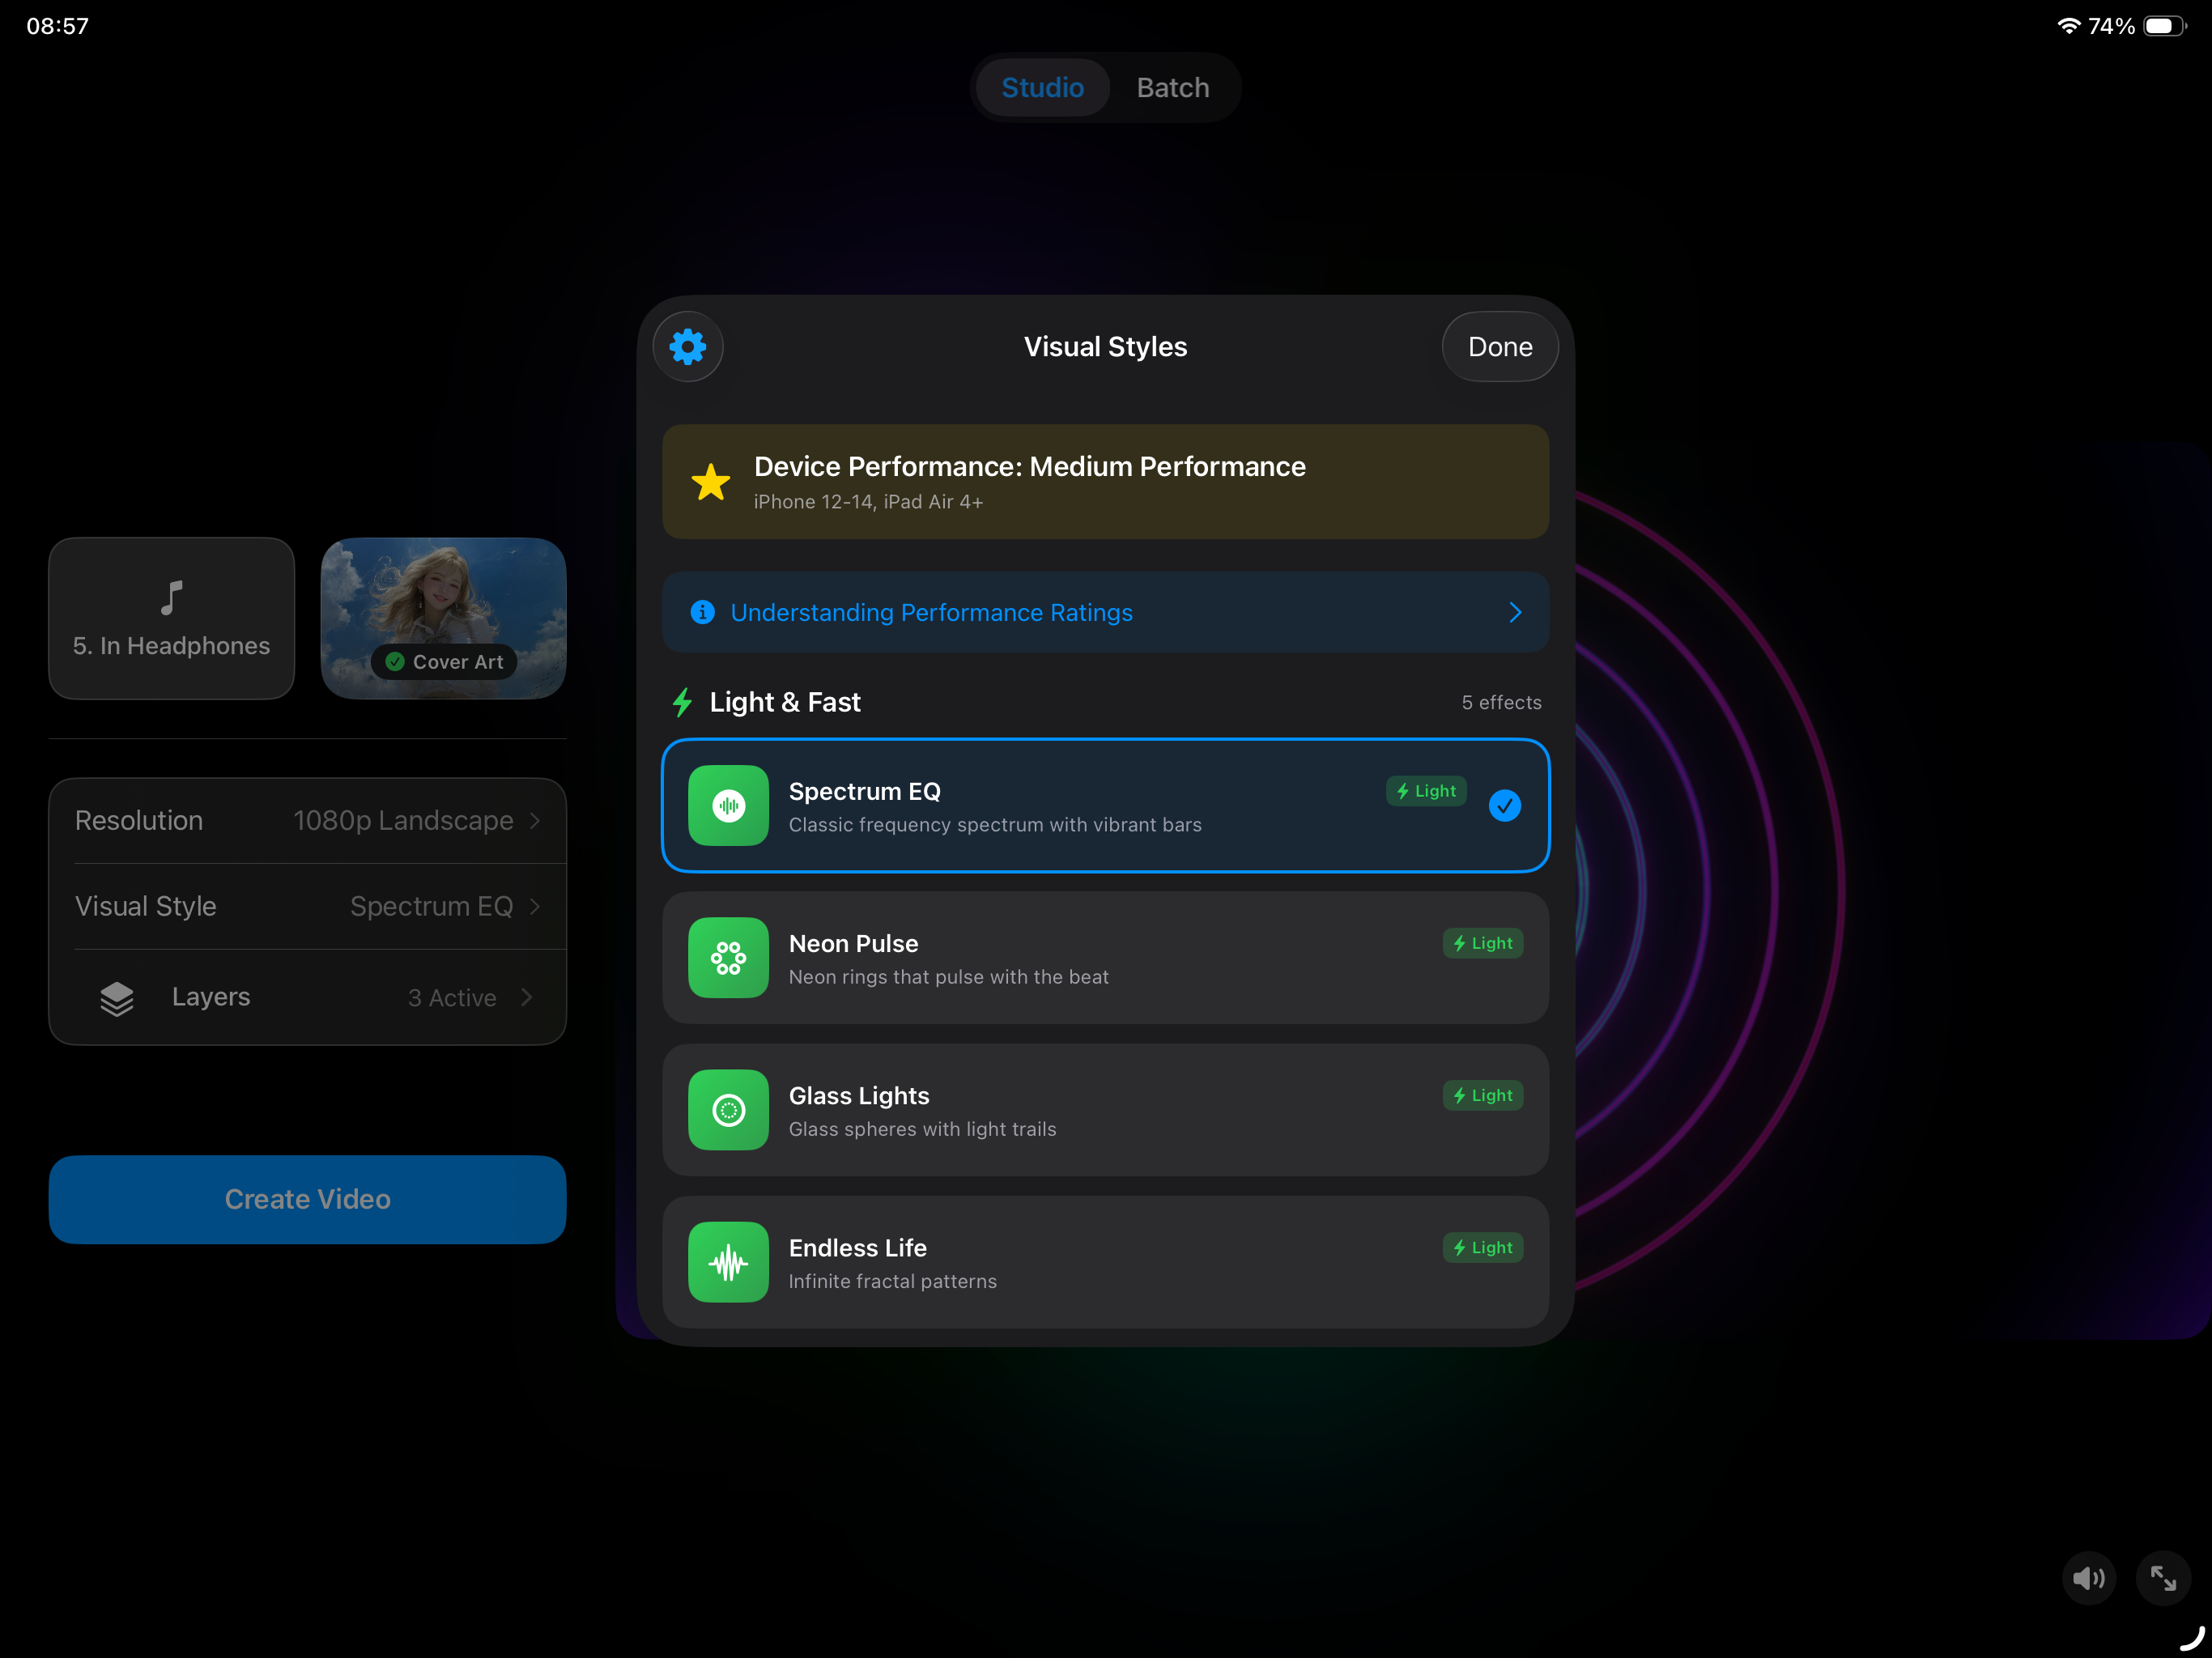Screen dimensions: 2212x1658
Task: Click the Endless Life waveform icon
Action: [728, 1262]
